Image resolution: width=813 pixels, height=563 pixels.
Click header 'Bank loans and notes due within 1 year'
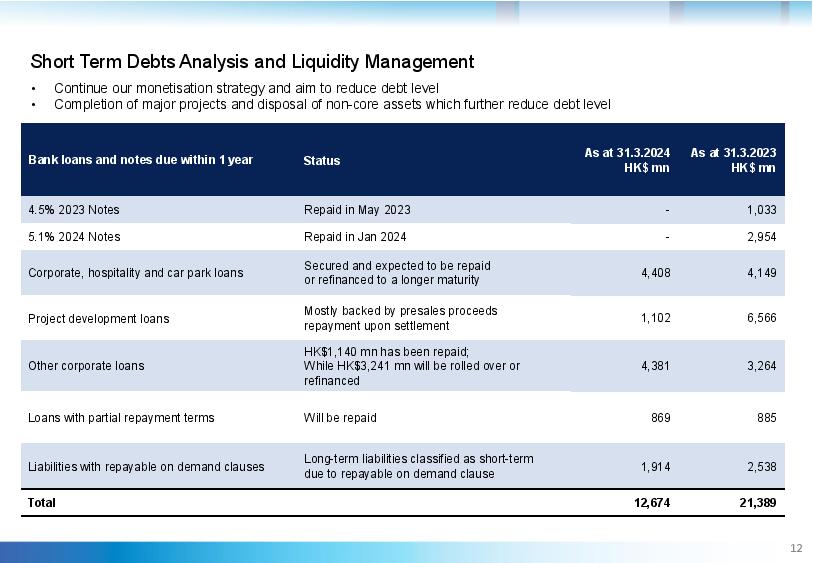pyautogui.click(x=140, y=160)
